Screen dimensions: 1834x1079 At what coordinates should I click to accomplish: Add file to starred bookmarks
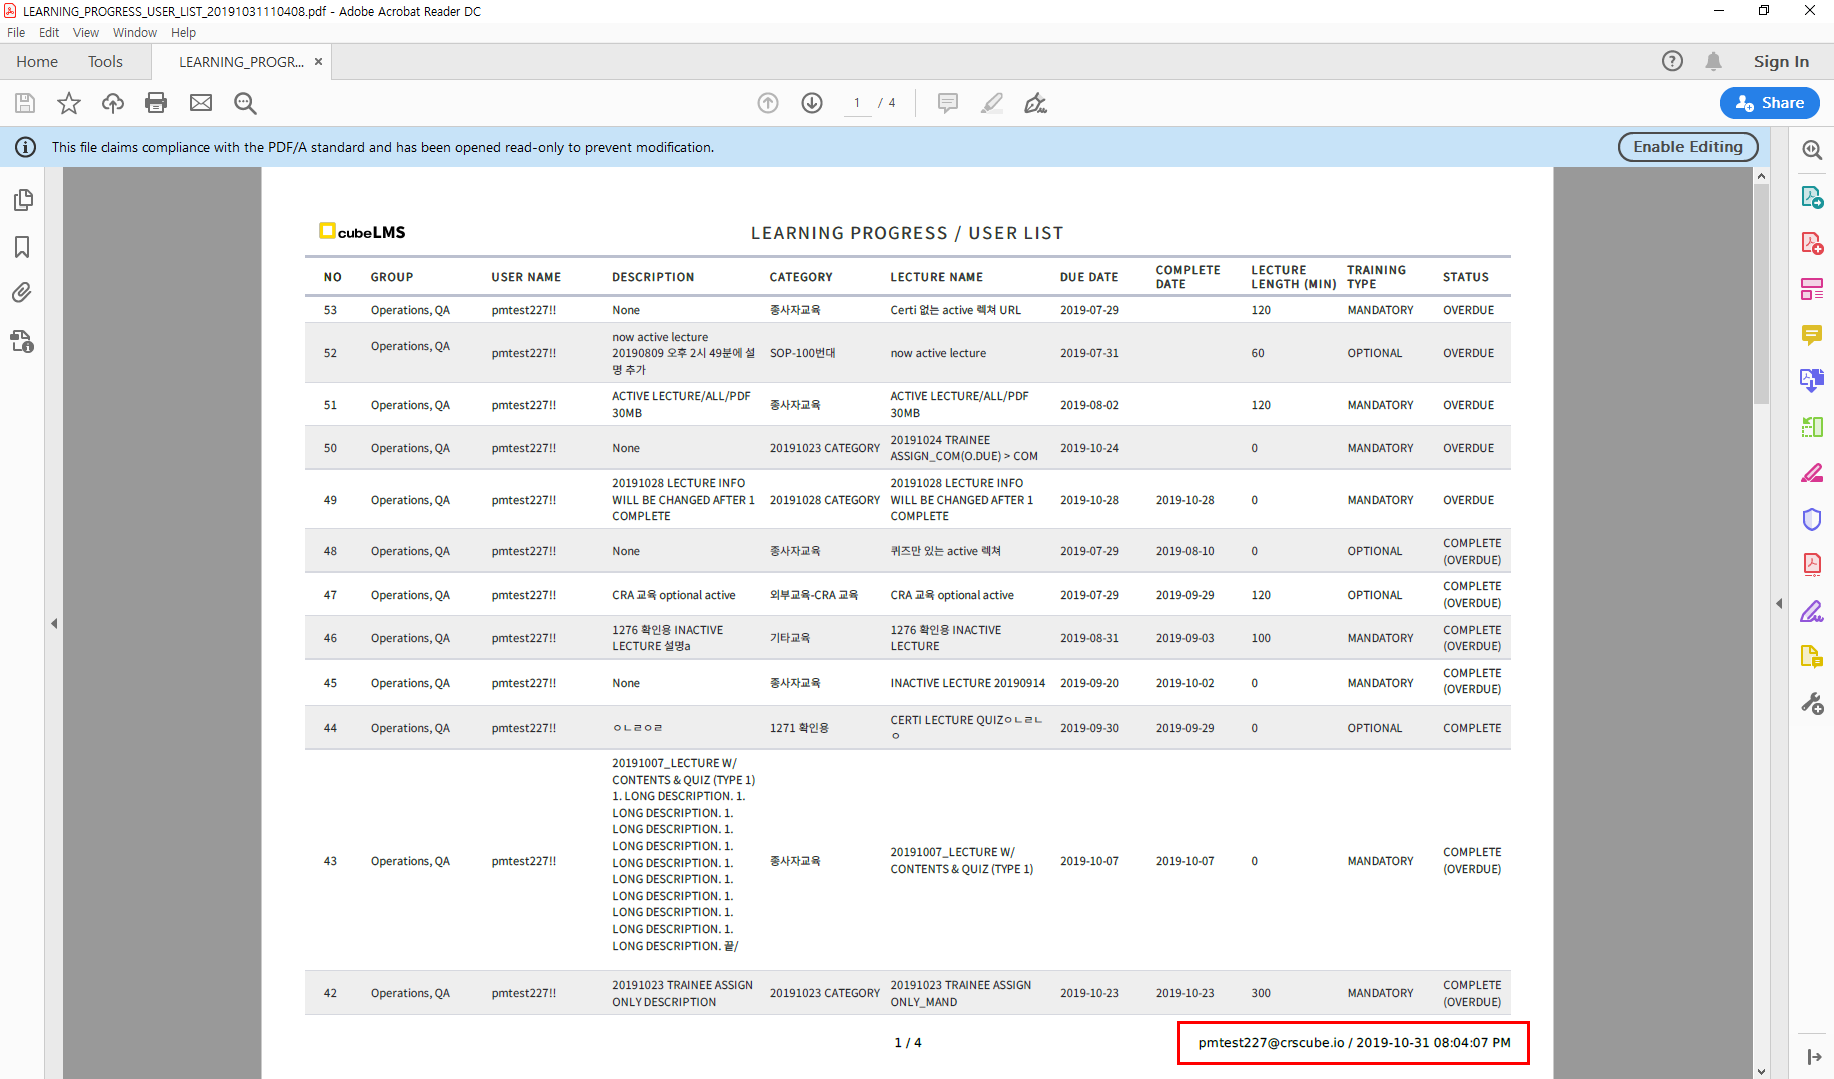coord(69,103)
